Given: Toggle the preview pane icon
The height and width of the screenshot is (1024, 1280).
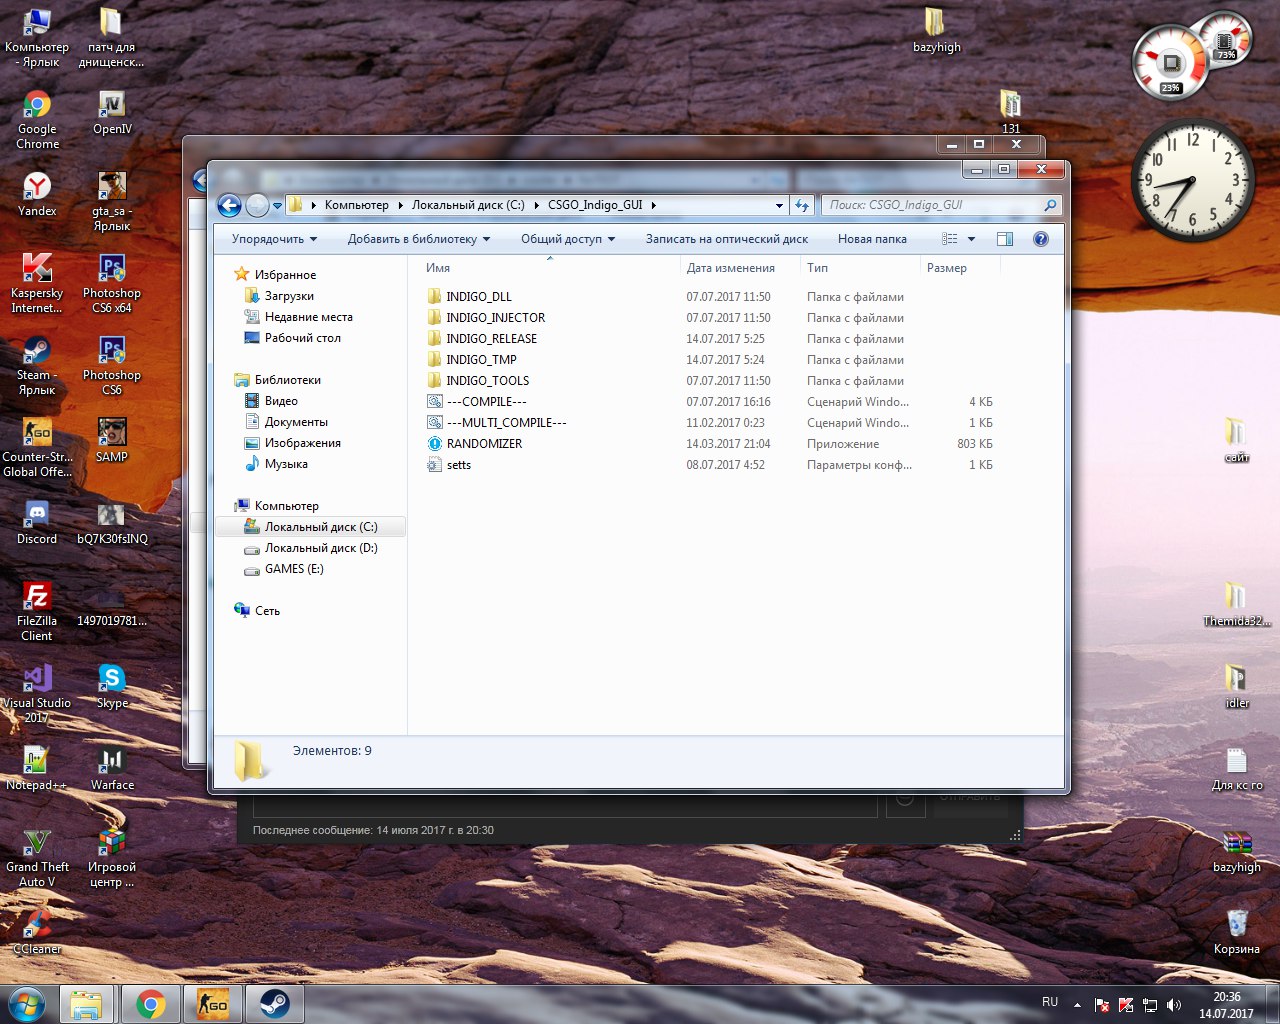Looking at the screenshot, I should coord(1005,239).
